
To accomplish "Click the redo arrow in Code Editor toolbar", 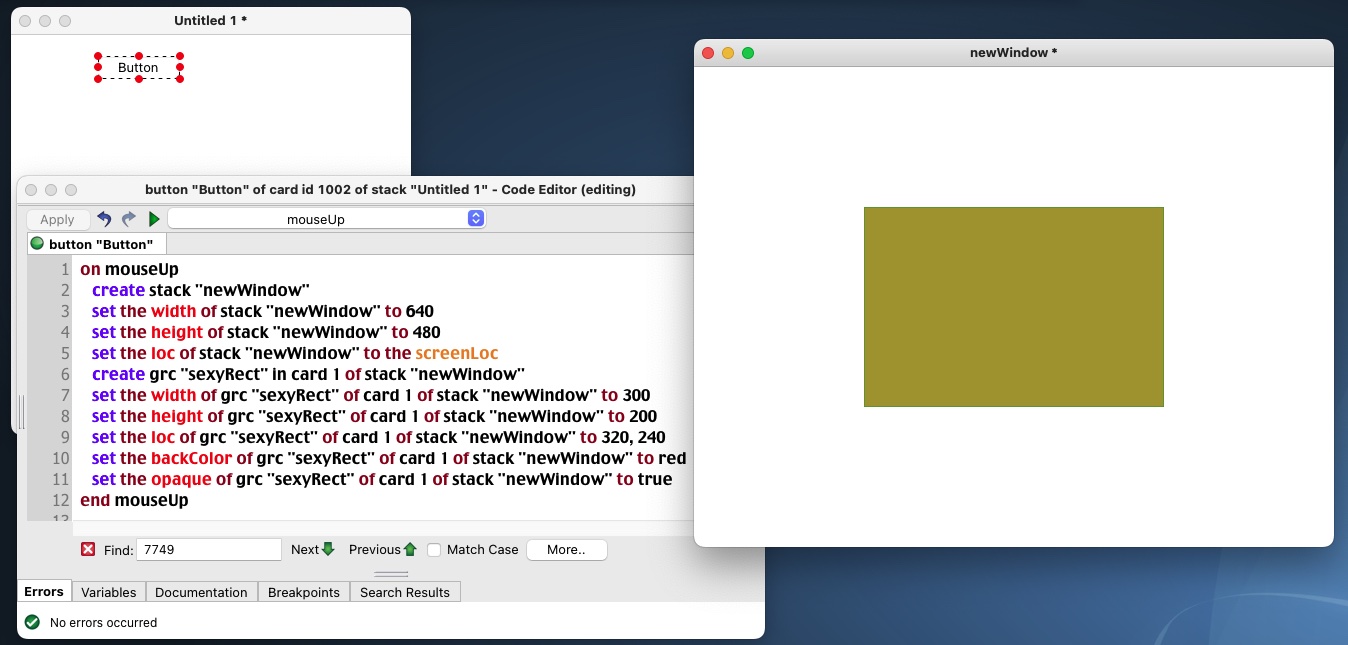I will [x=129, y=219].
